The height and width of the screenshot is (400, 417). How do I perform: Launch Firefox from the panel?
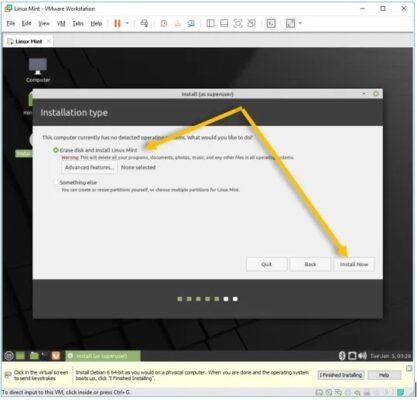point(56,356)
